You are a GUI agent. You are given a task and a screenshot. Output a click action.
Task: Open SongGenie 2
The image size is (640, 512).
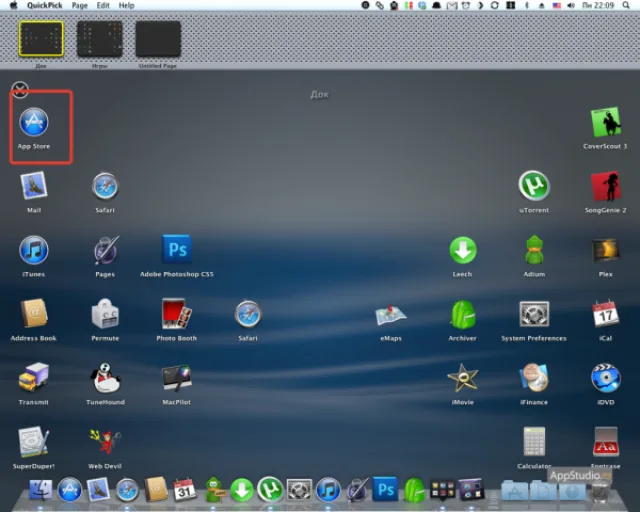pyautogui.click(x=606, y=186)
